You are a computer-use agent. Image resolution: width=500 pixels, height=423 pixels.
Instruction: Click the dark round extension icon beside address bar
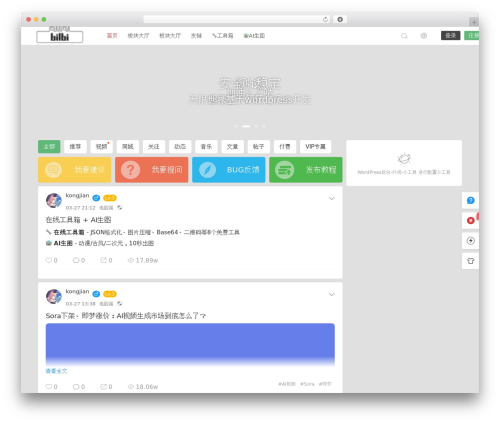point(340,19)
